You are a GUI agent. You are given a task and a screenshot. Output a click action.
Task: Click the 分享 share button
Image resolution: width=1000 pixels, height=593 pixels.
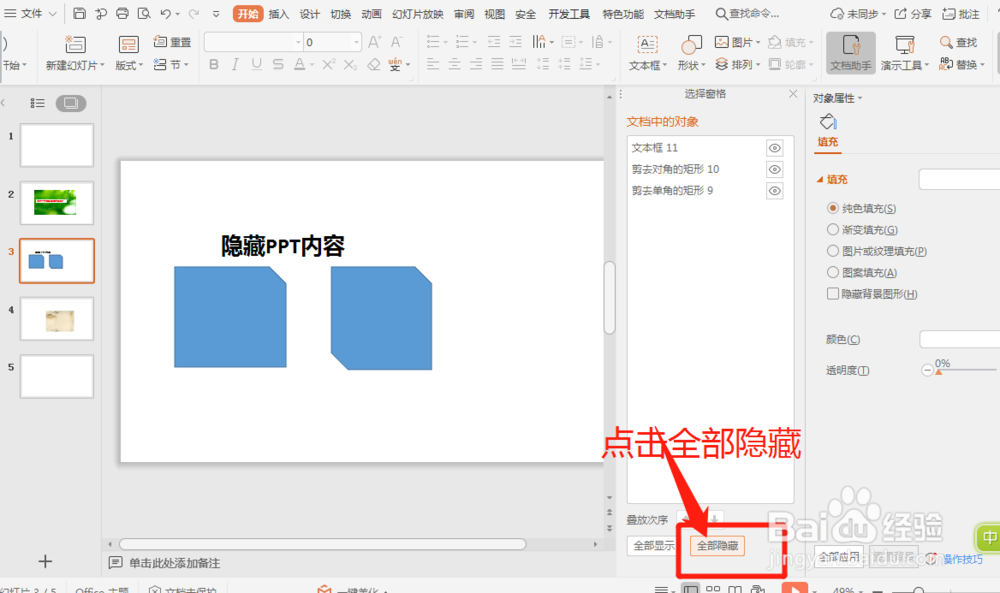pyautogui.click(x=913, y=13)
